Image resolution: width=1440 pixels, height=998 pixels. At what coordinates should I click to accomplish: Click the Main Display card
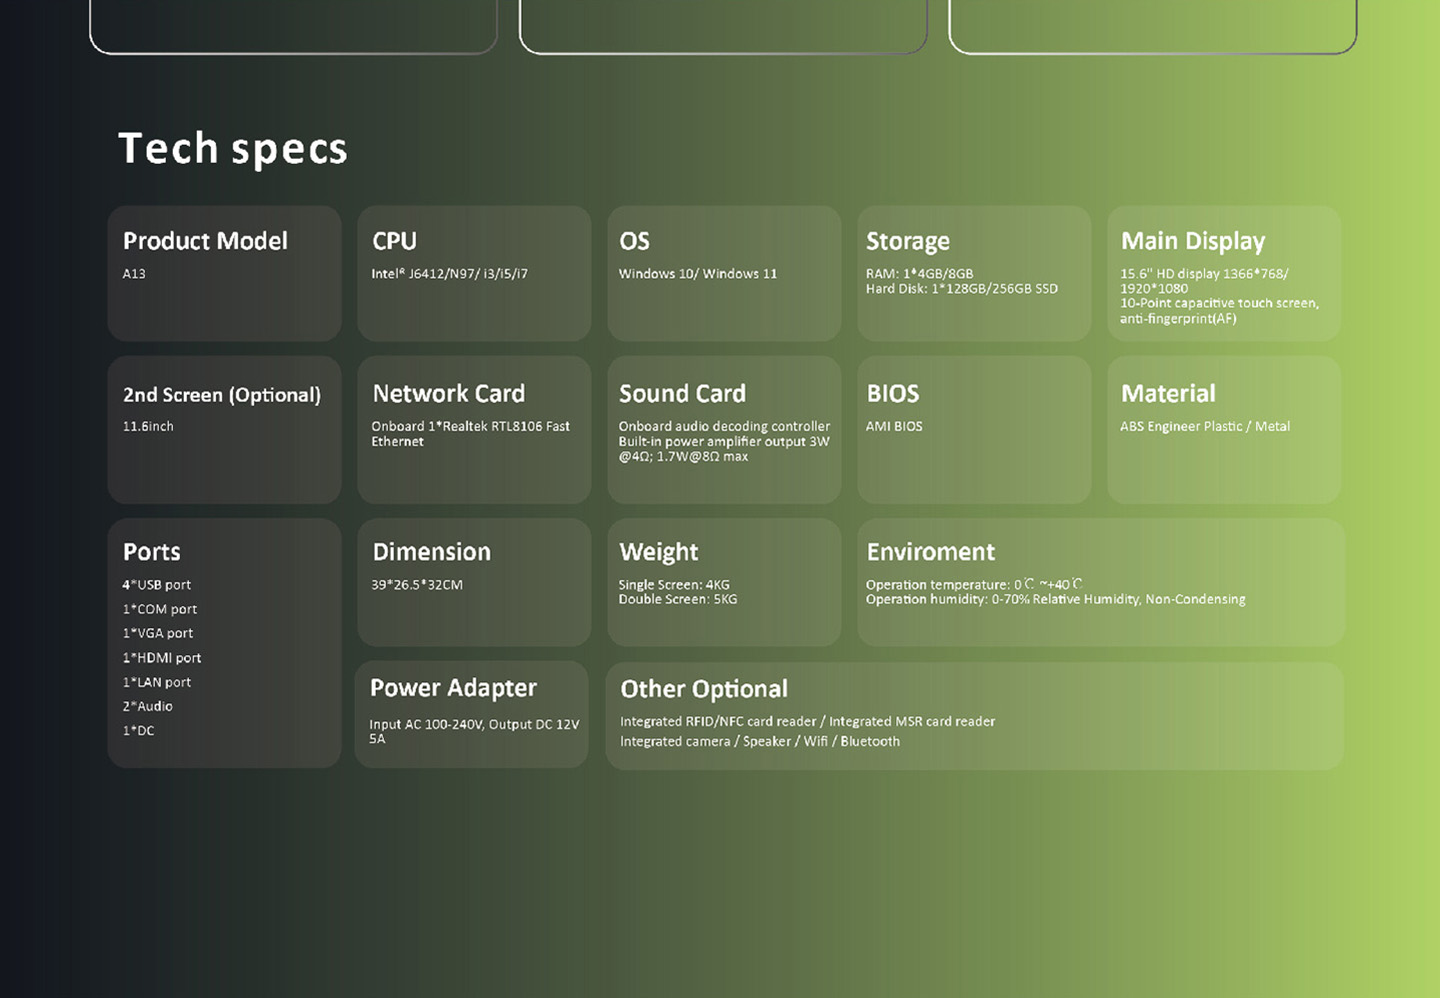1224,273
